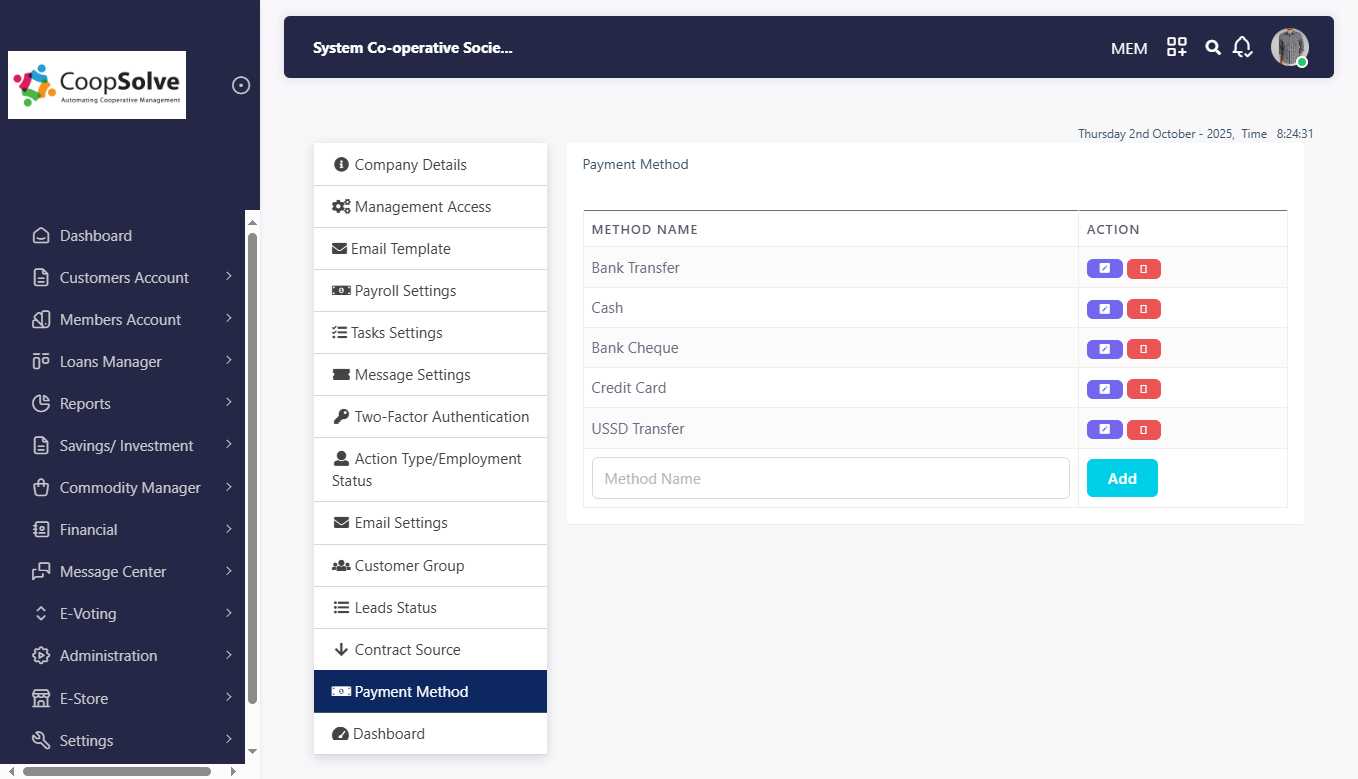The width and height of the screenshot is (1358, 779).
Task: Expand the Loans Manager submenu
Action: tap(110, 362)
